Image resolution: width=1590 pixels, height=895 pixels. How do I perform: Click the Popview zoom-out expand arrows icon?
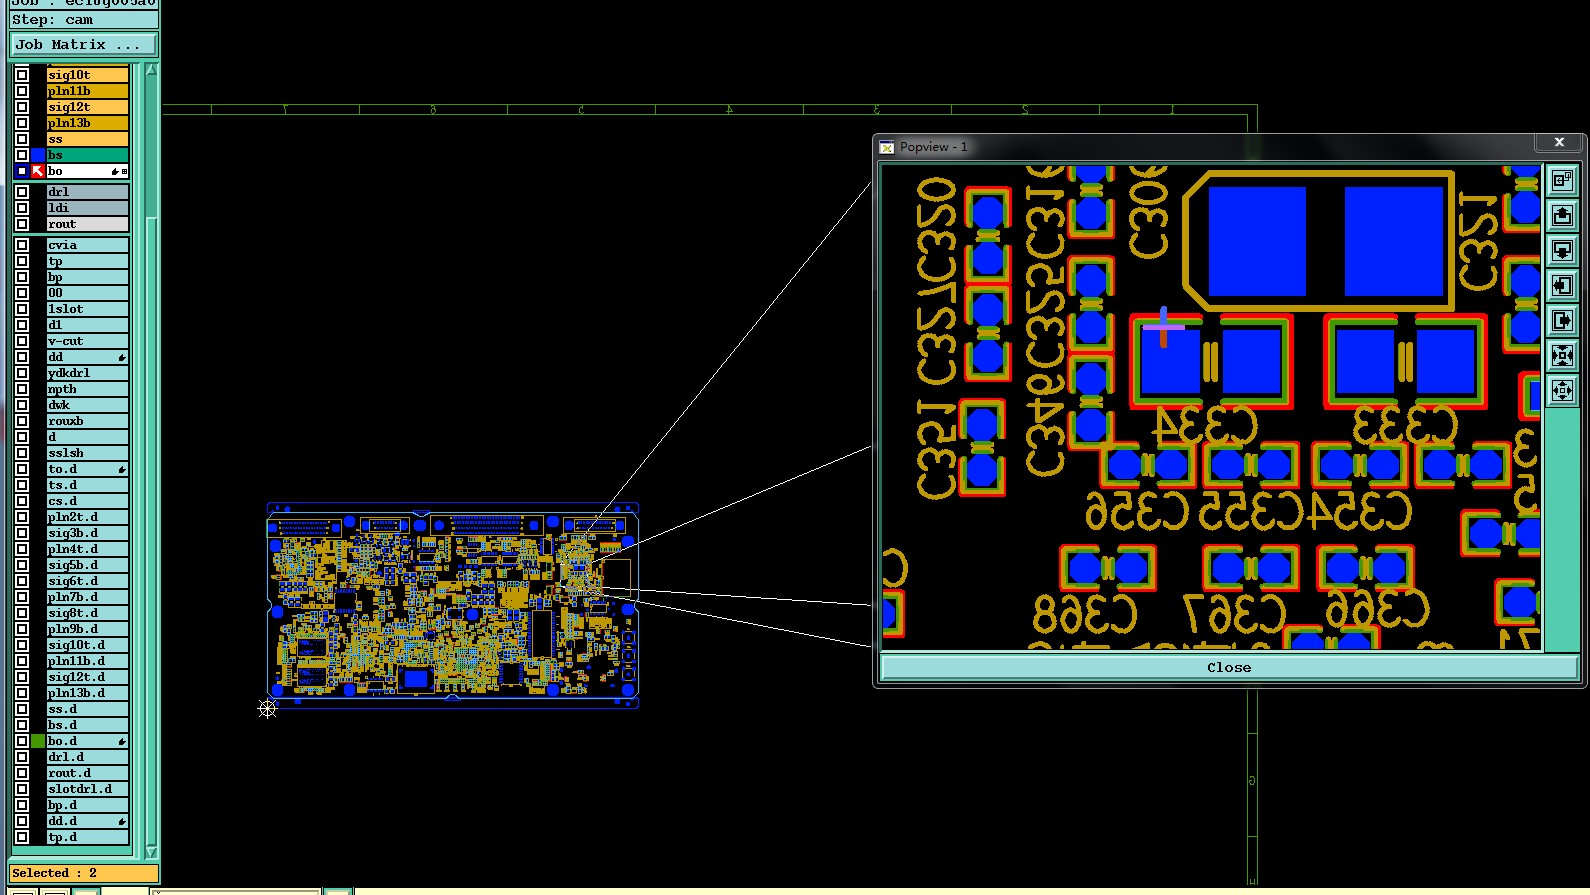pyautogui.click(x=1562, y=391)
